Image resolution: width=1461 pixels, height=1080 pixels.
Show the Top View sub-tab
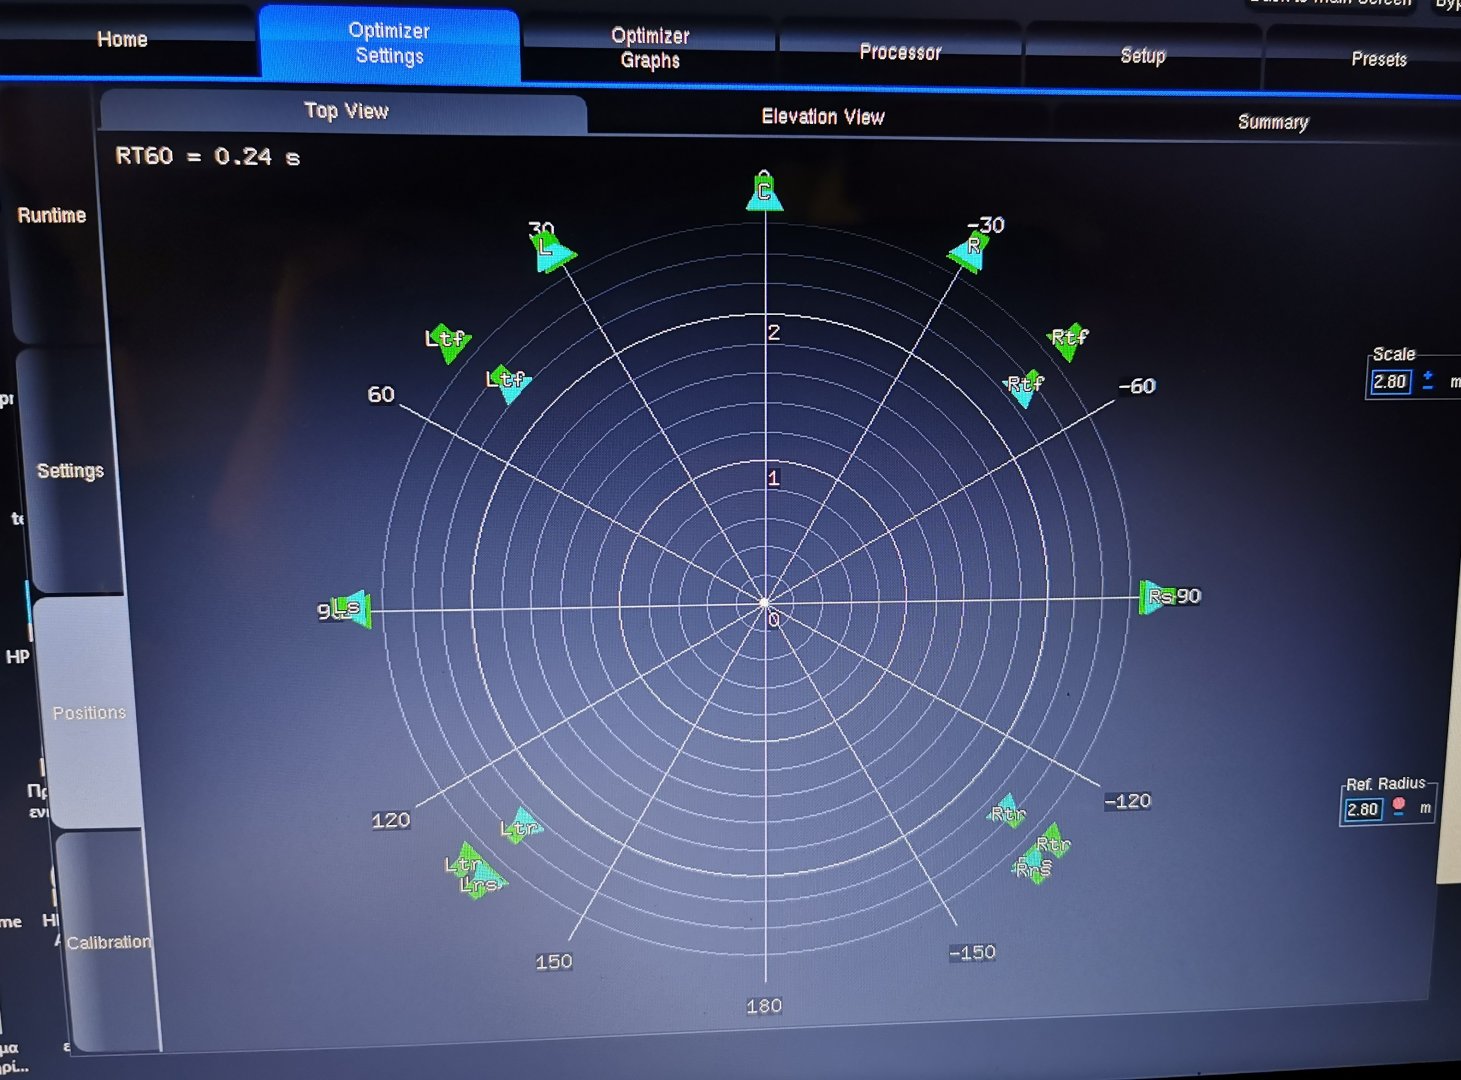coord(345,111)
